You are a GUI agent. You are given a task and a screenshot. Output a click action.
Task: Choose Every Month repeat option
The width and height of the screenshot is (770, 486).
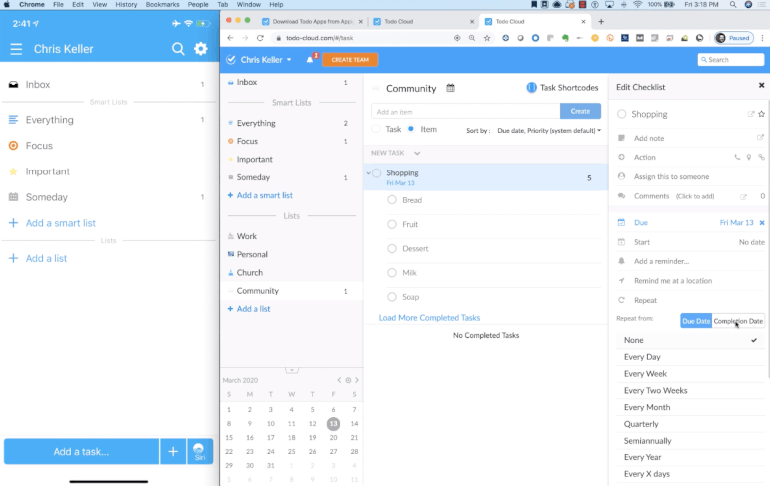coord(690,407)
